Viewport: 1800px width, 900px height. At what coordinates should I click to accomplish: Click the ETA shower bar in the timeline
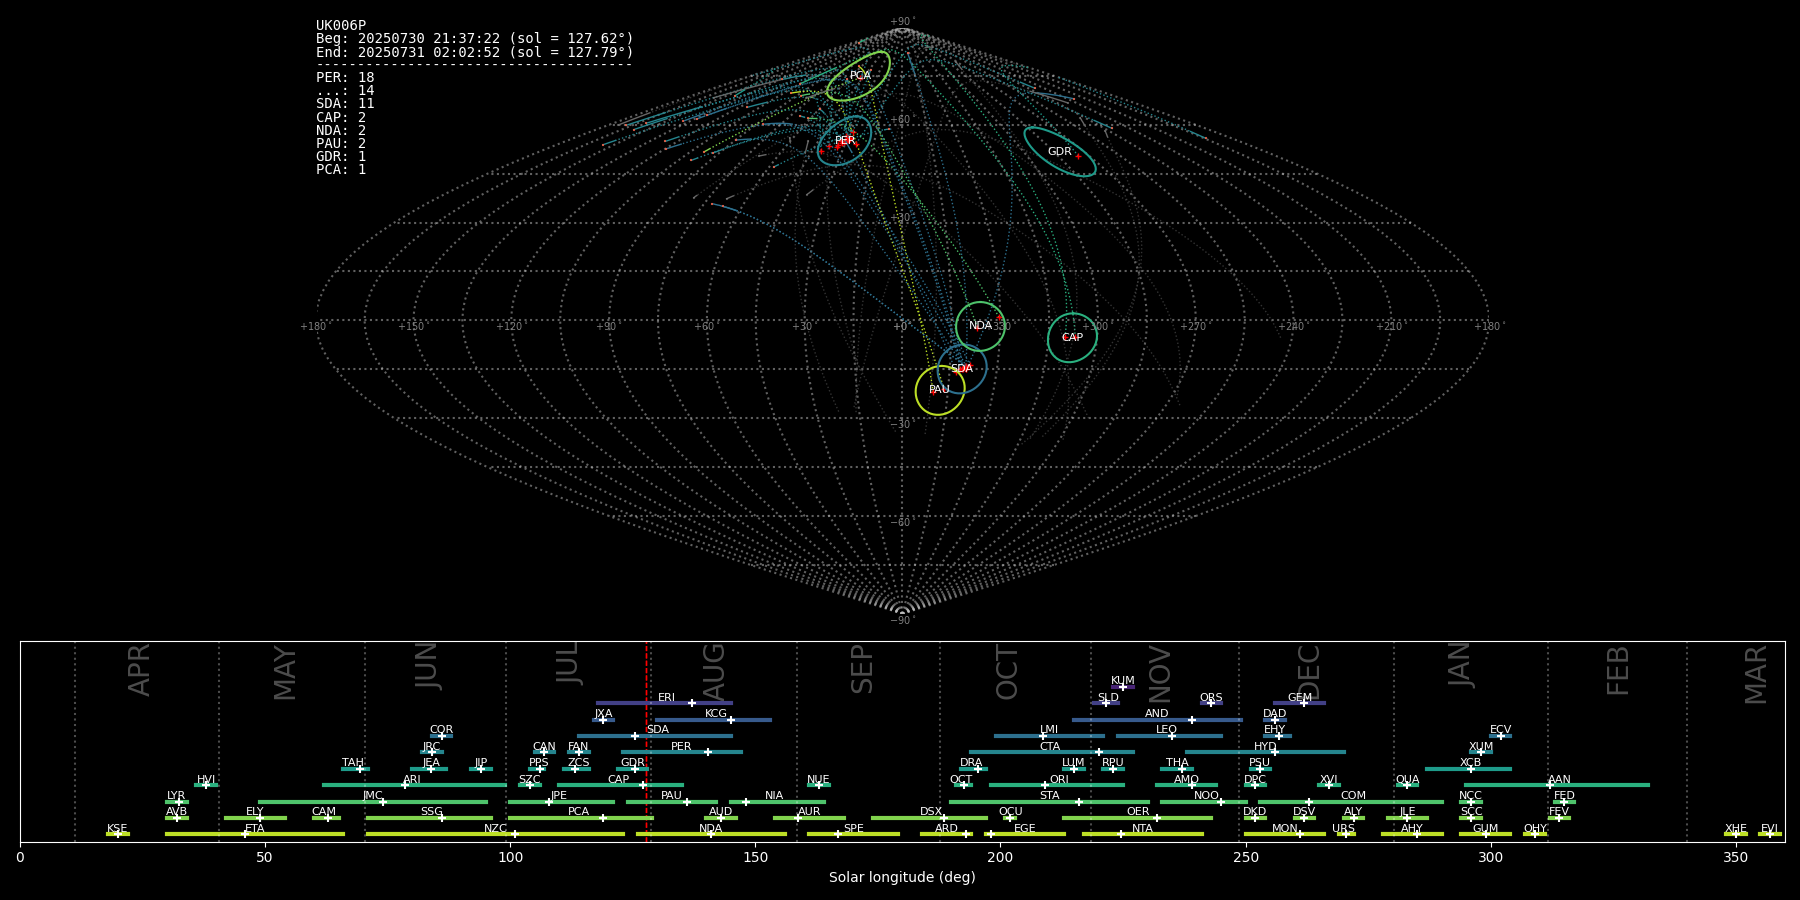(x=255, y=834)
